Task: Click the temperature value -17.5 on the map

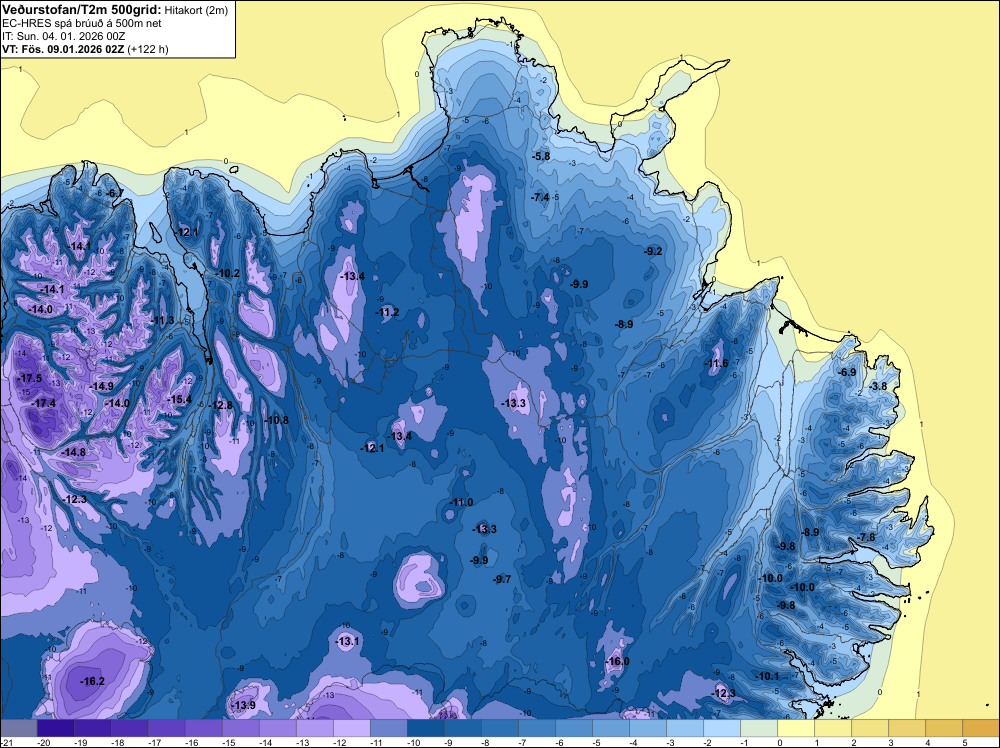Action: click(x=29, y=379)
